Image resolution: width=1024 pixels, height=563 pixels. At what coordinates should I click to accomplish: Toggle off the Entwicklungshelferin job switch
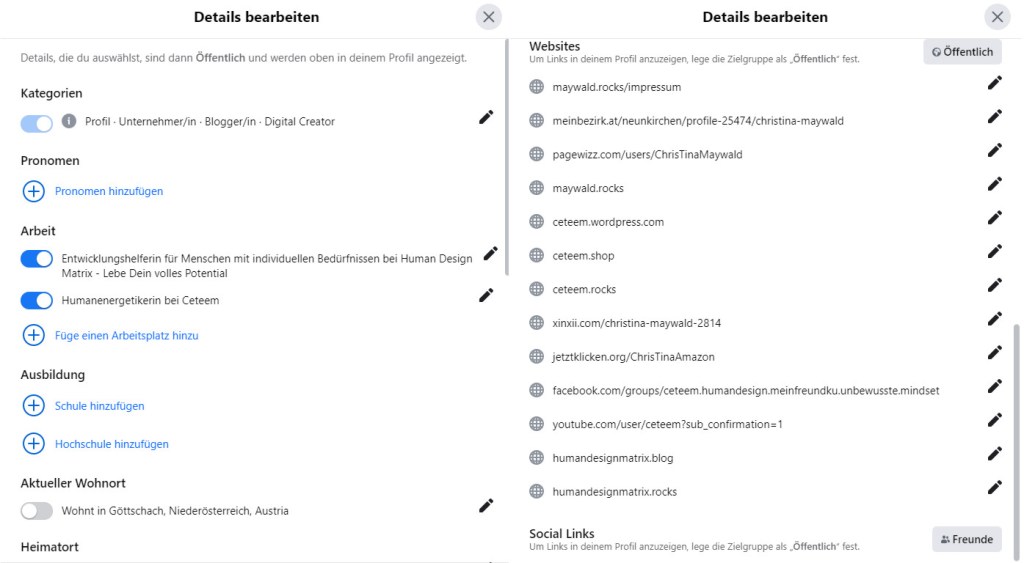click(37, 259)
